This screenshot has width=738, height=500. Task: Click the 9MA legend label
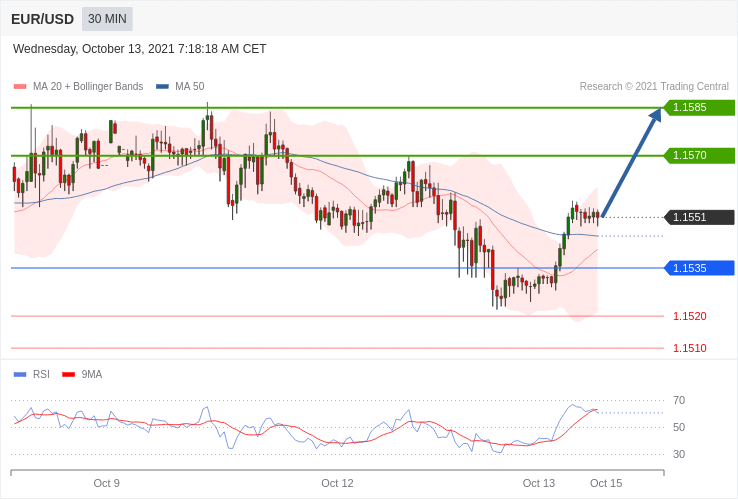click(x=92, y=375)
